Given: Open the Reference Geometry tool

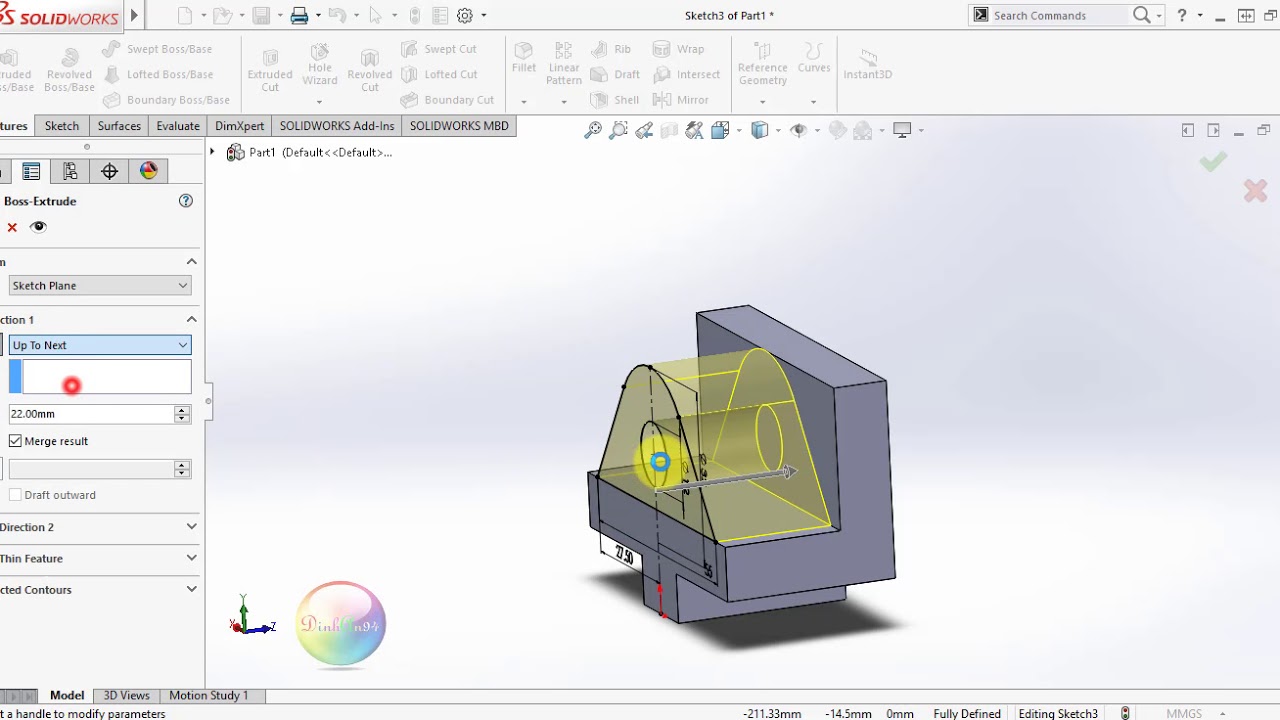Looking at the screenshot, I should 763,63.
